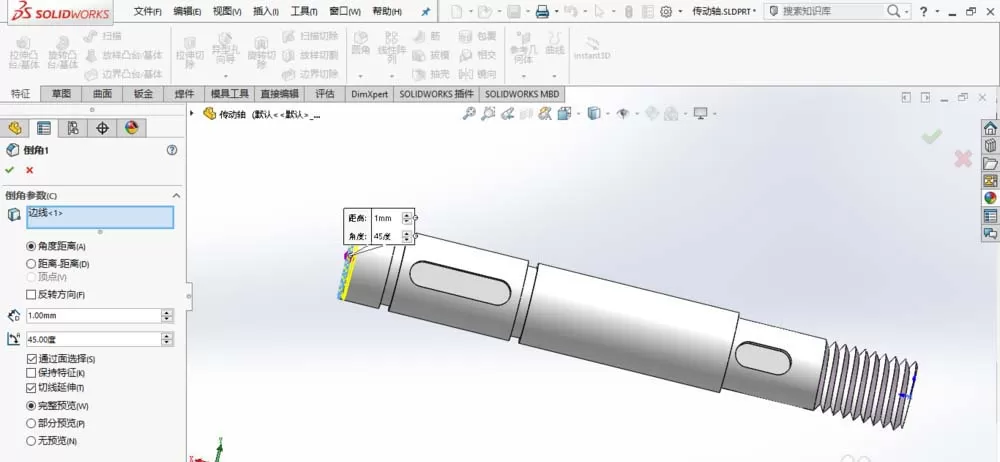Viewport: 1000px width, 462px height.
Task: Expand the 传动轴 feature tree arrow
Action: 192,114
